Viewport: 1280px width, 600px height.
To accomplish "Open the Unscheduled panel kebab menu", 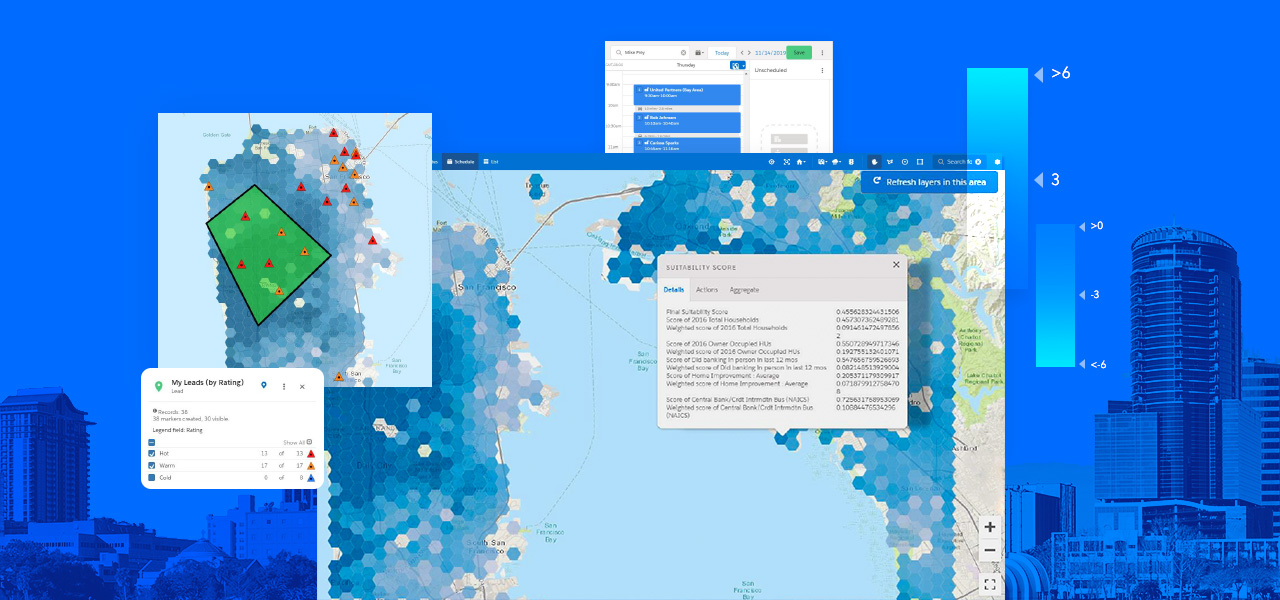I will click(822, 70).
